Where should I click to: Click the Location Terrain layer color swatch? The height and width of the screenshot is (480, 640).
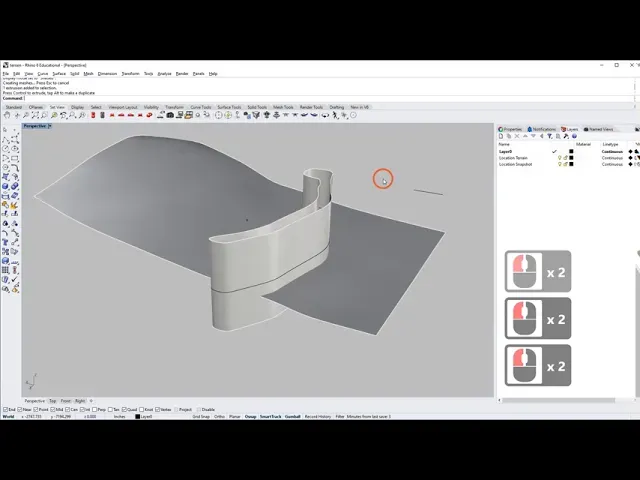[x=571, y=158]
